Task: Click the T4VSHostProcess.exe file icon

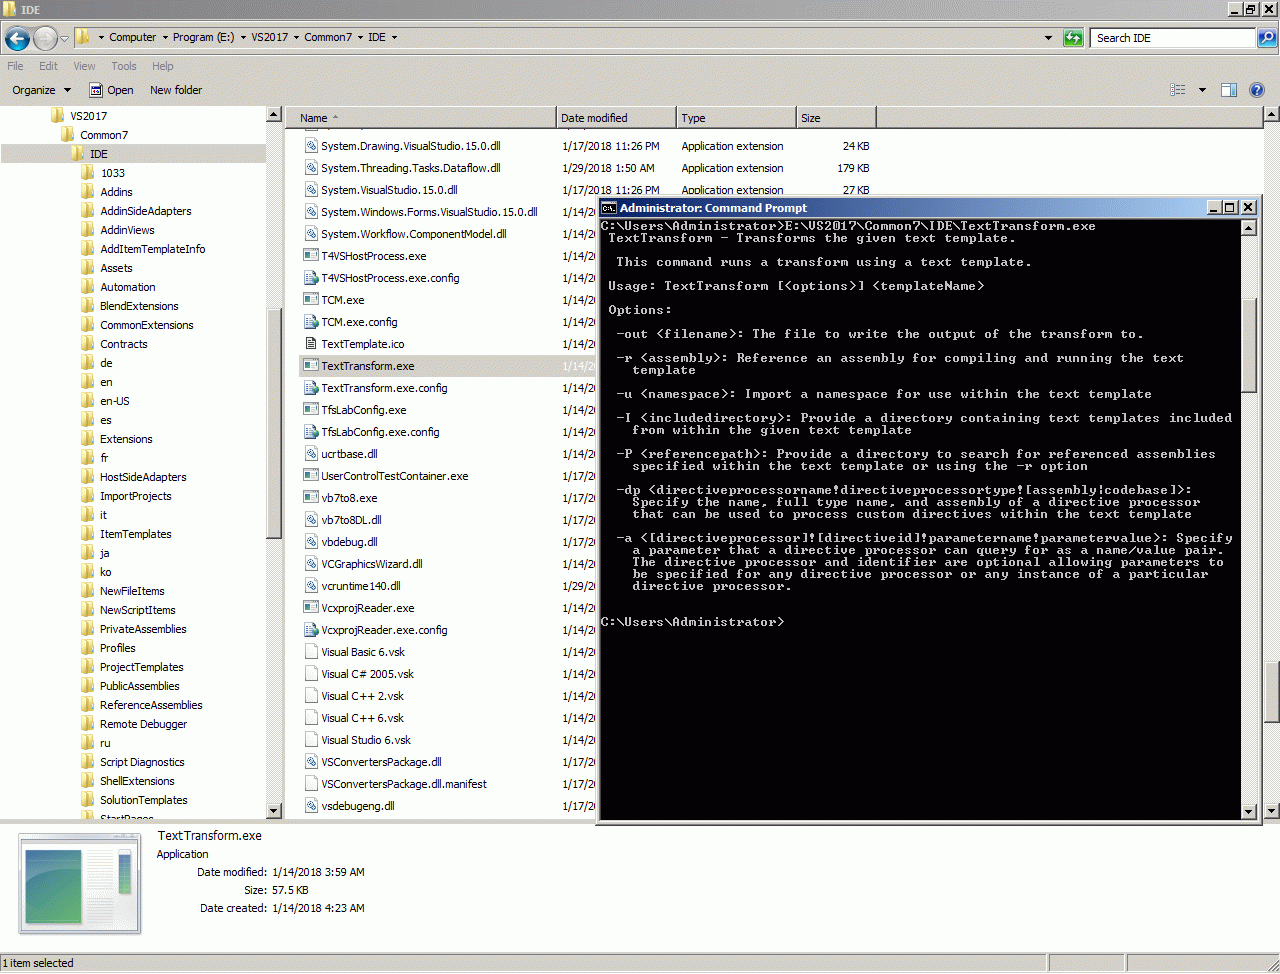Action: click(311, 256)
